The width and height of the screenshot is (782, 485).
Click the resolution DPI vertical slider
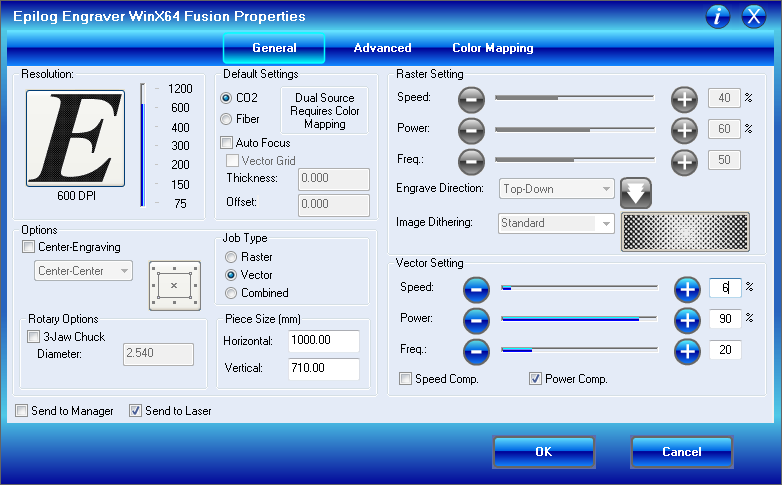[x=143, y=145]
